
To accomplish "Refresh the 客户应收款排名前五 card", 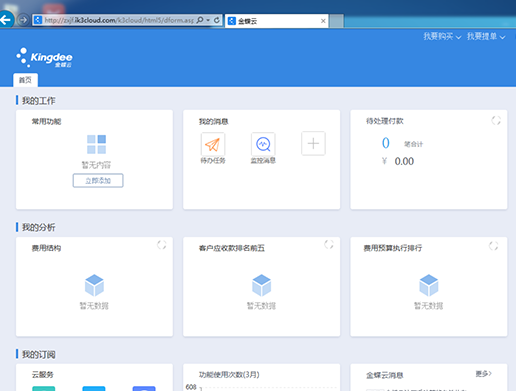I will coord(329,244).
